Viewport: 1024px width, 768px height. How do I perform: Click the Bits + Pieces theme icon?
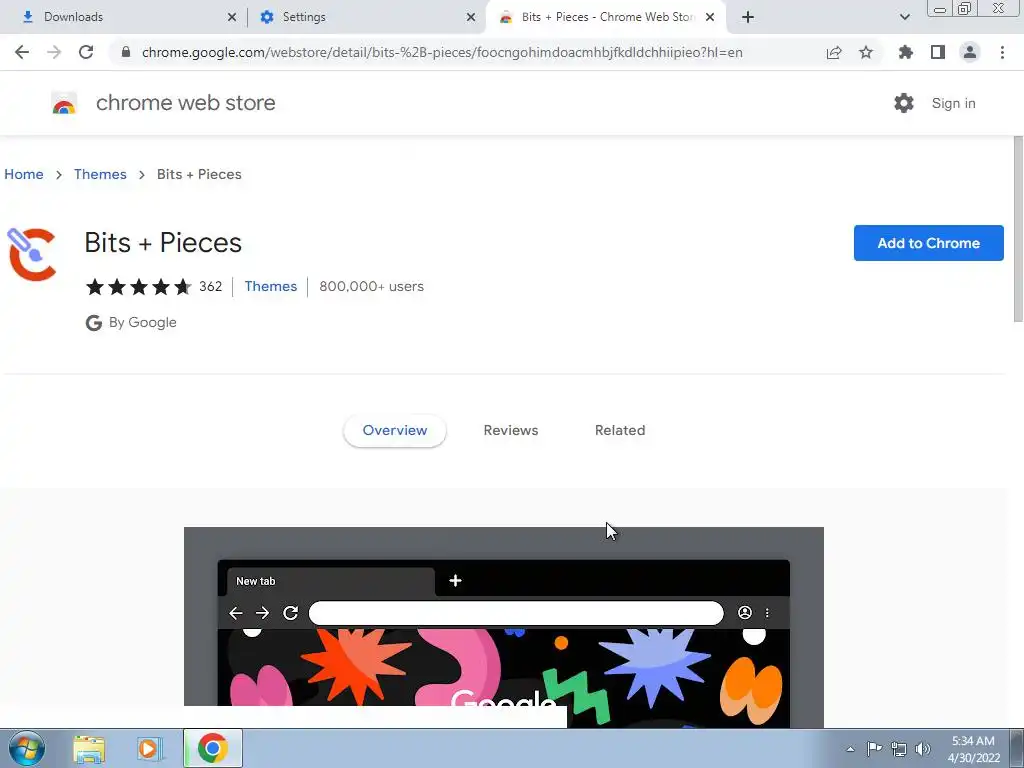click(x=31, y=254)
